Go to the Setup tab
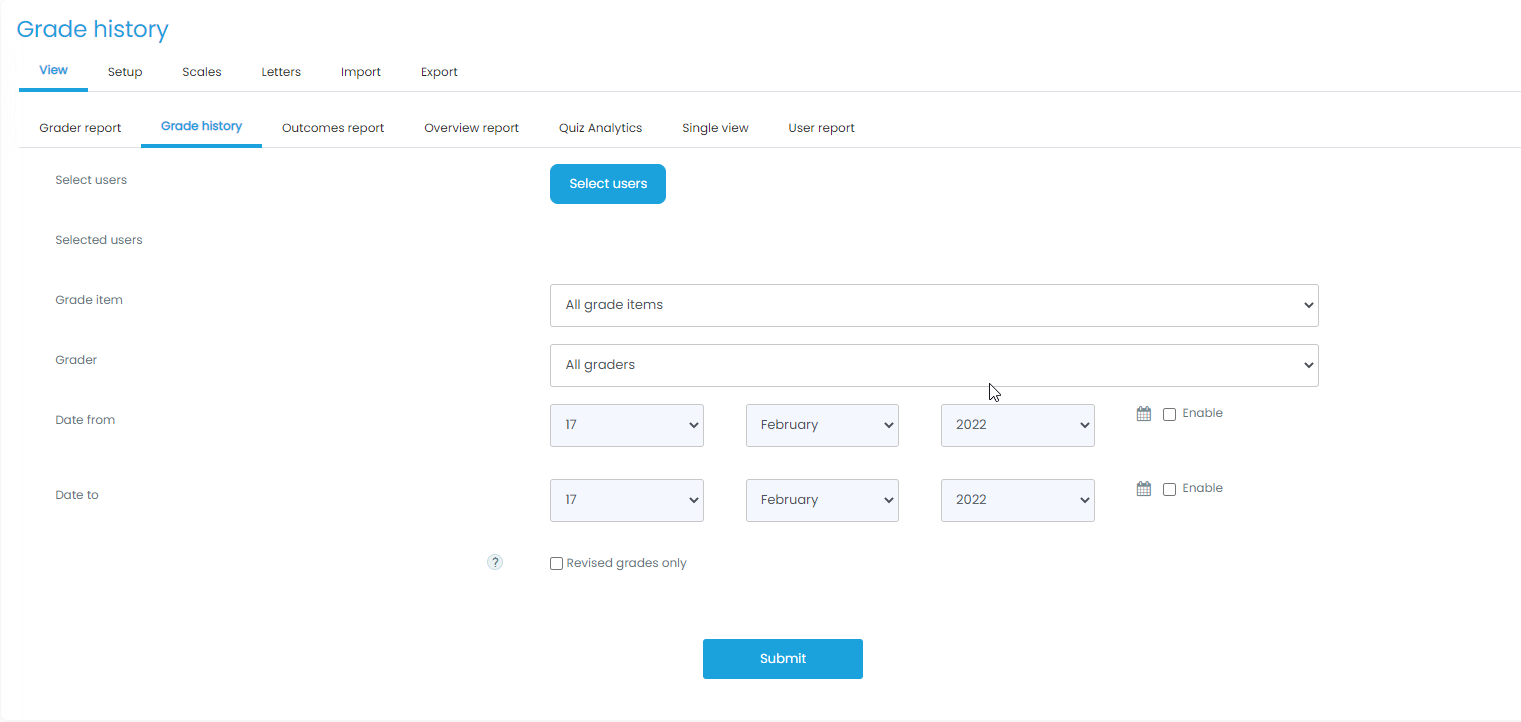 pos(125,72)
